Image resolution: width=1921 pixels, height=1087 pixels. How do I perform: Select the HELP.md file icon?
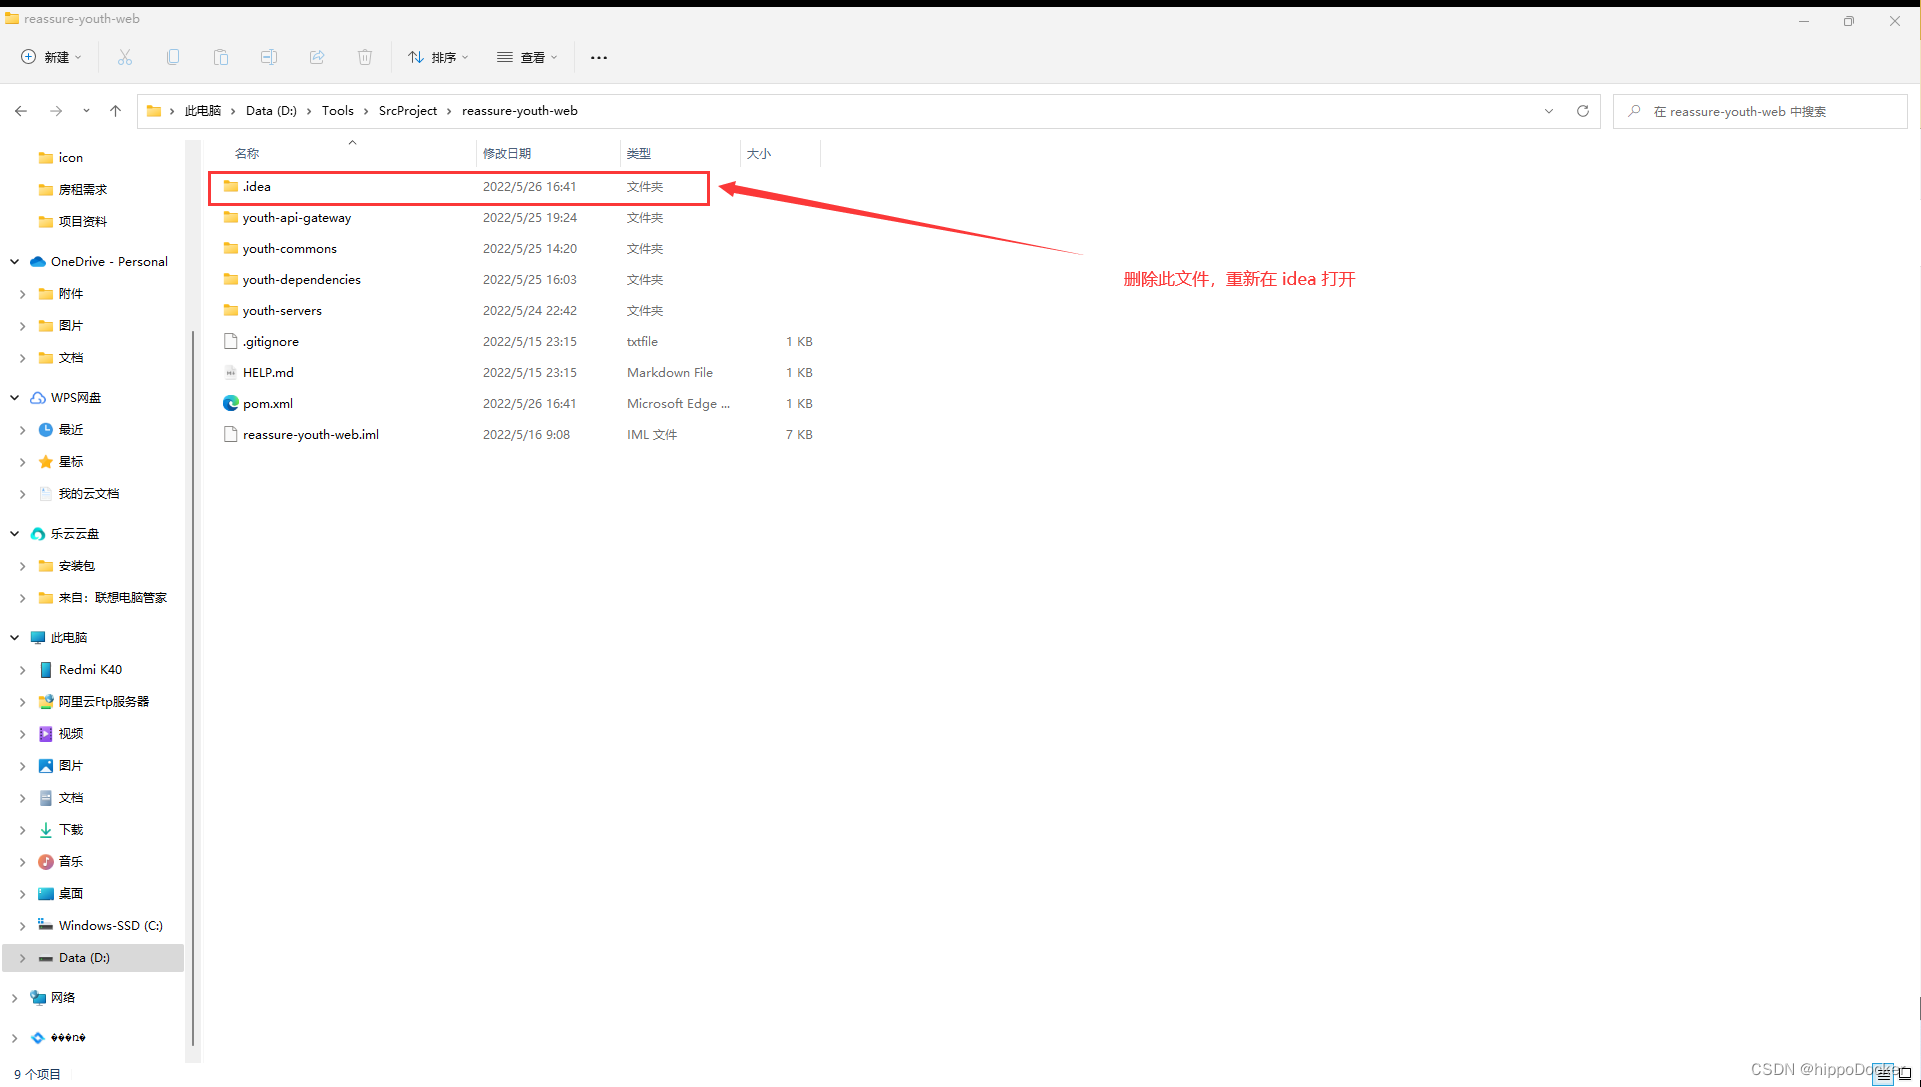point(231,372)
